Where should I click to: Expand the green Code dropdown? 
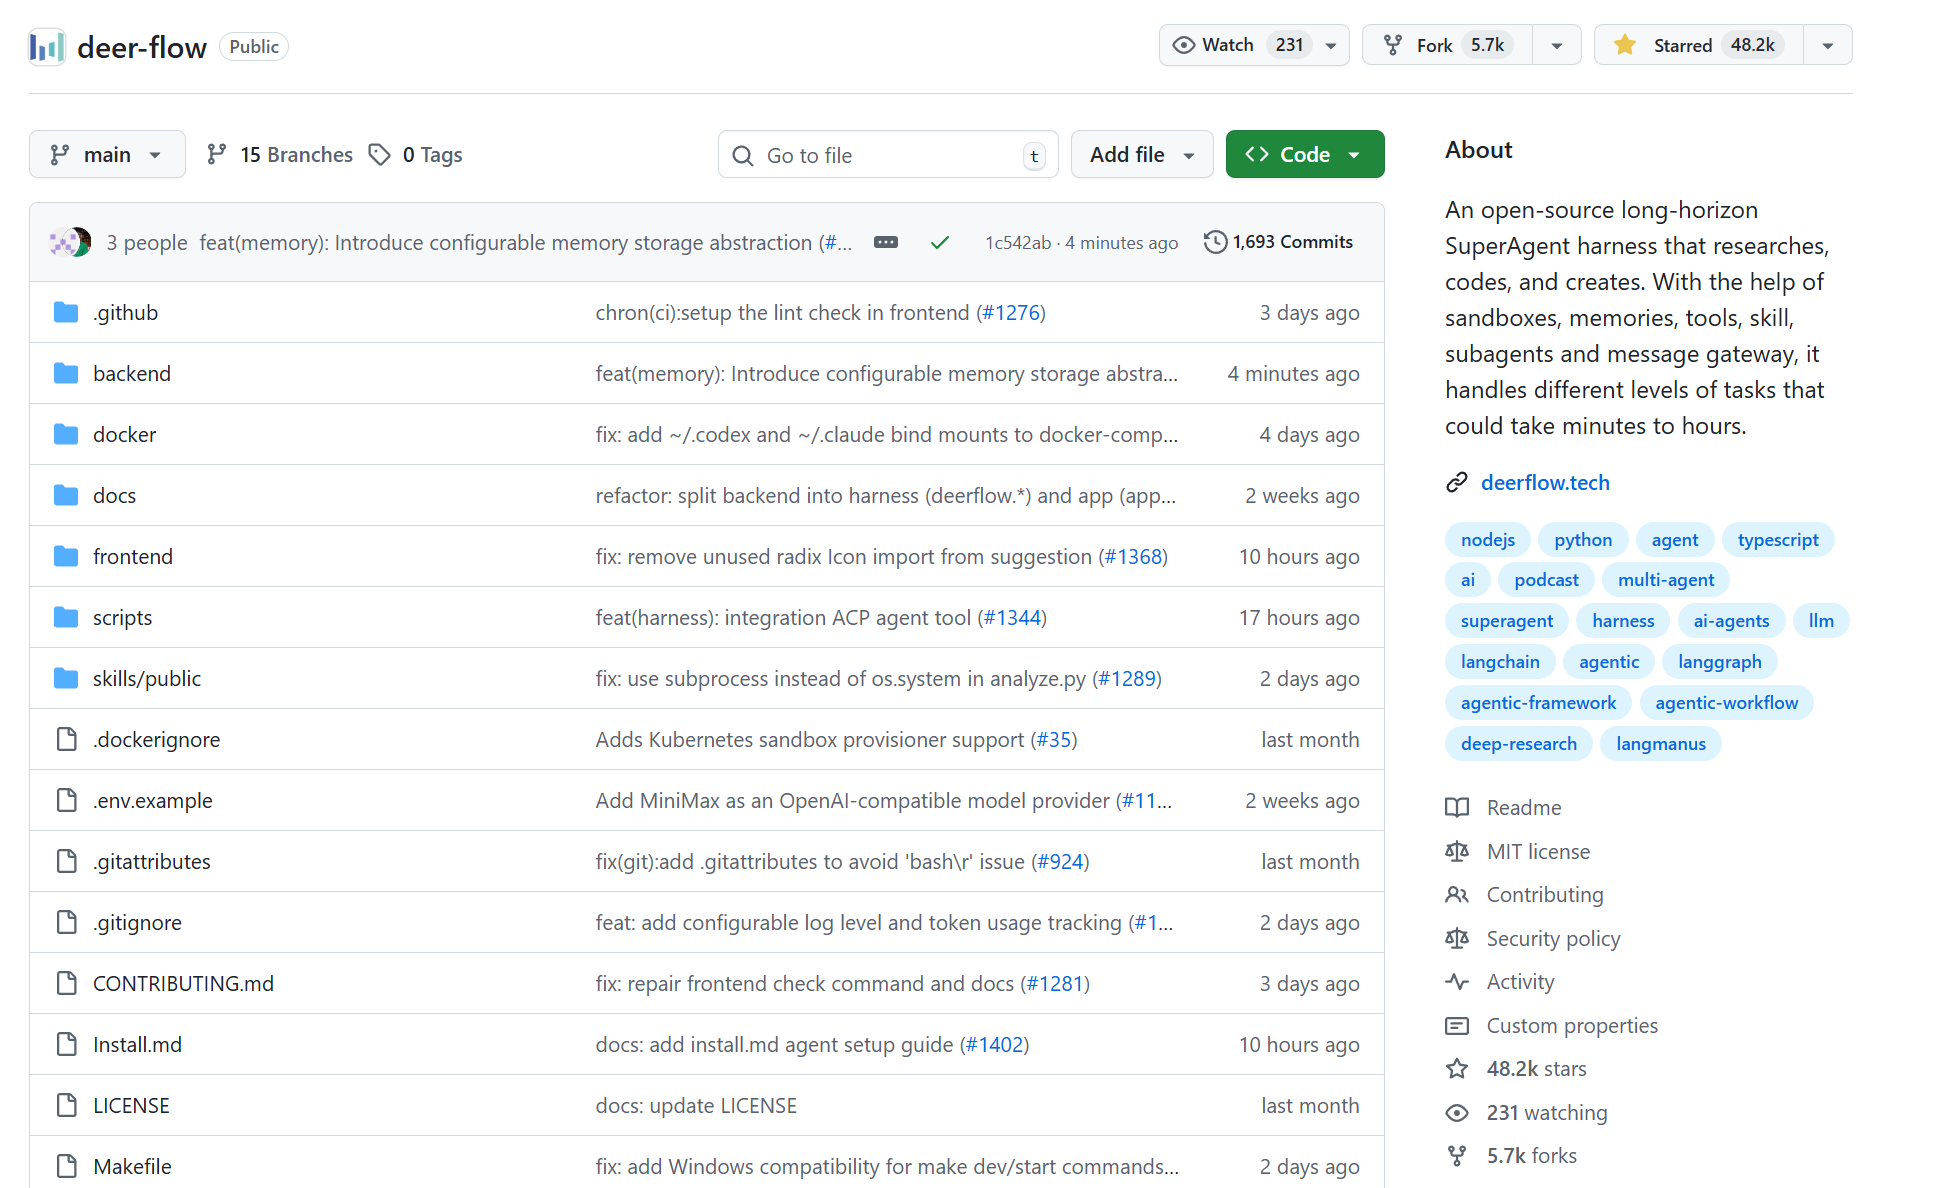pos(1304,155)
